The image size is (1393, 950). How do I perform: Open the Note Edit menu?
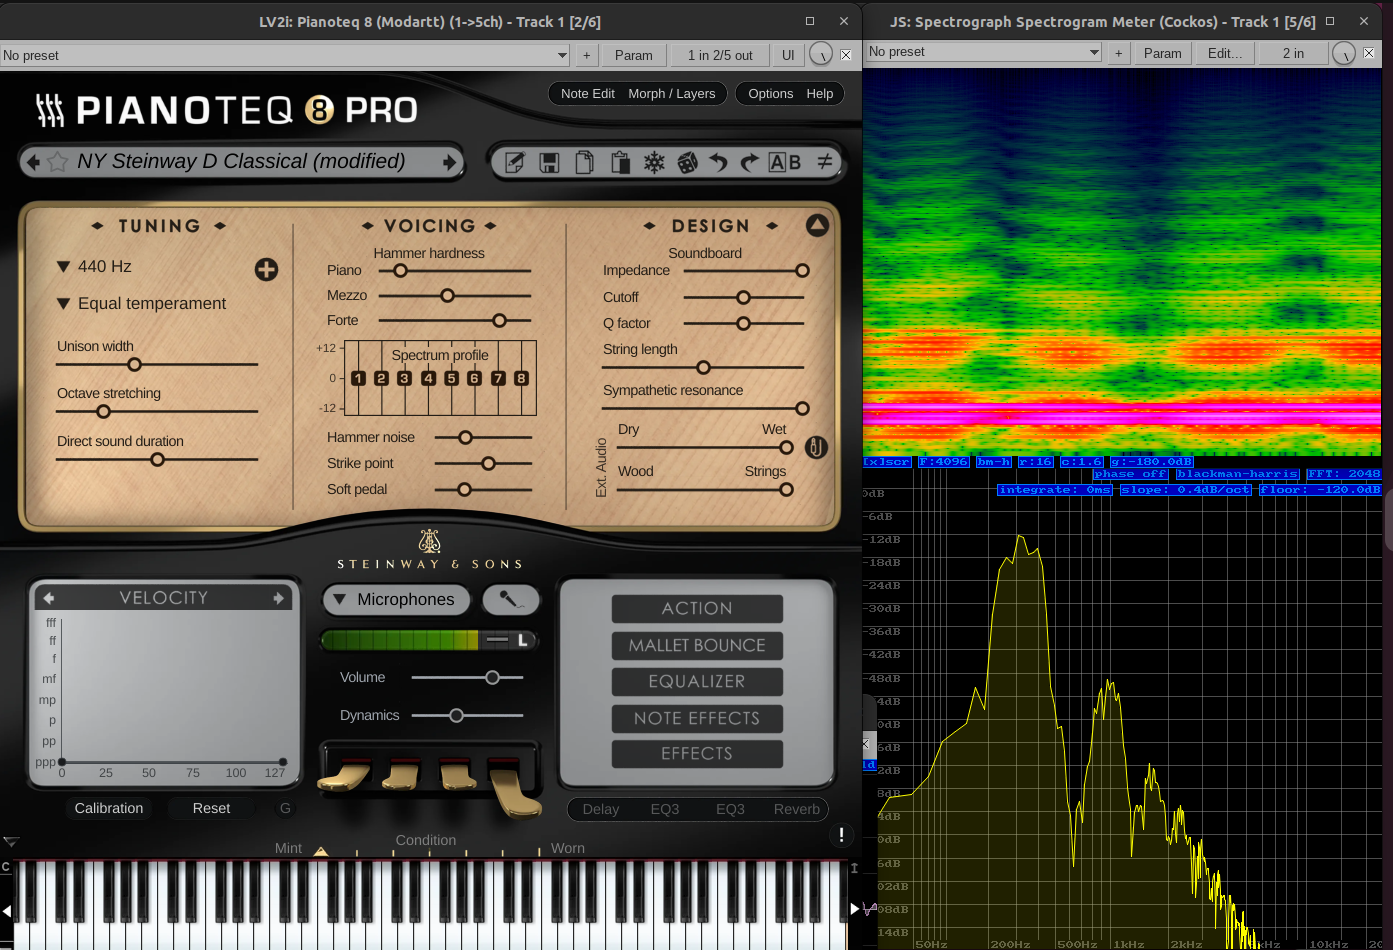[x=588, y=93]
